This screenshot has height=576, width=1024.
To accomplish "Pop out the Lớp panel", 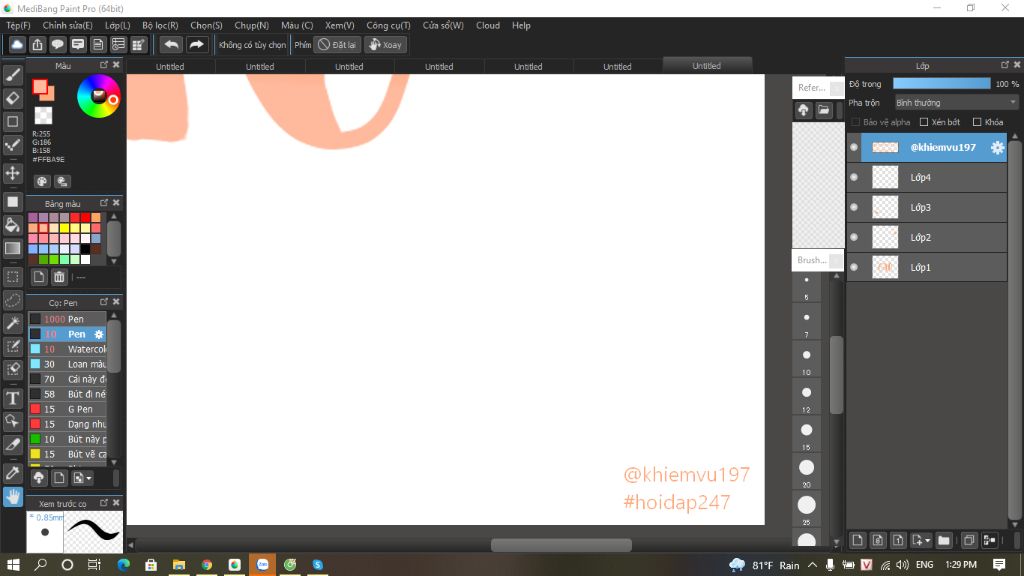I will click(1004, 65).
